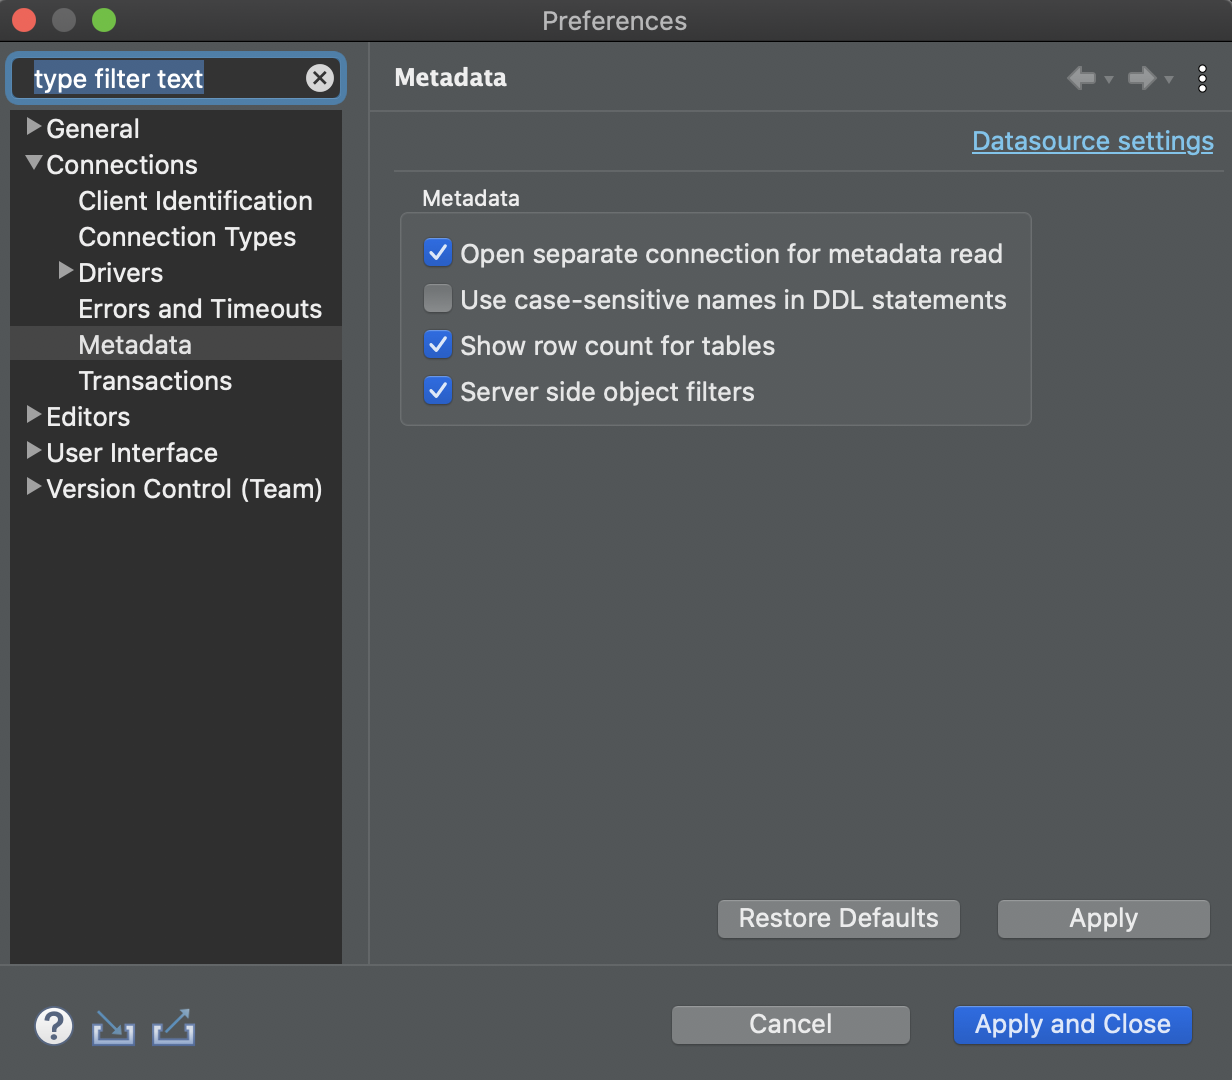Select Client Identification in the sidebar
This screenshot has width=1232, height=1080.
(x=195, y=200)
